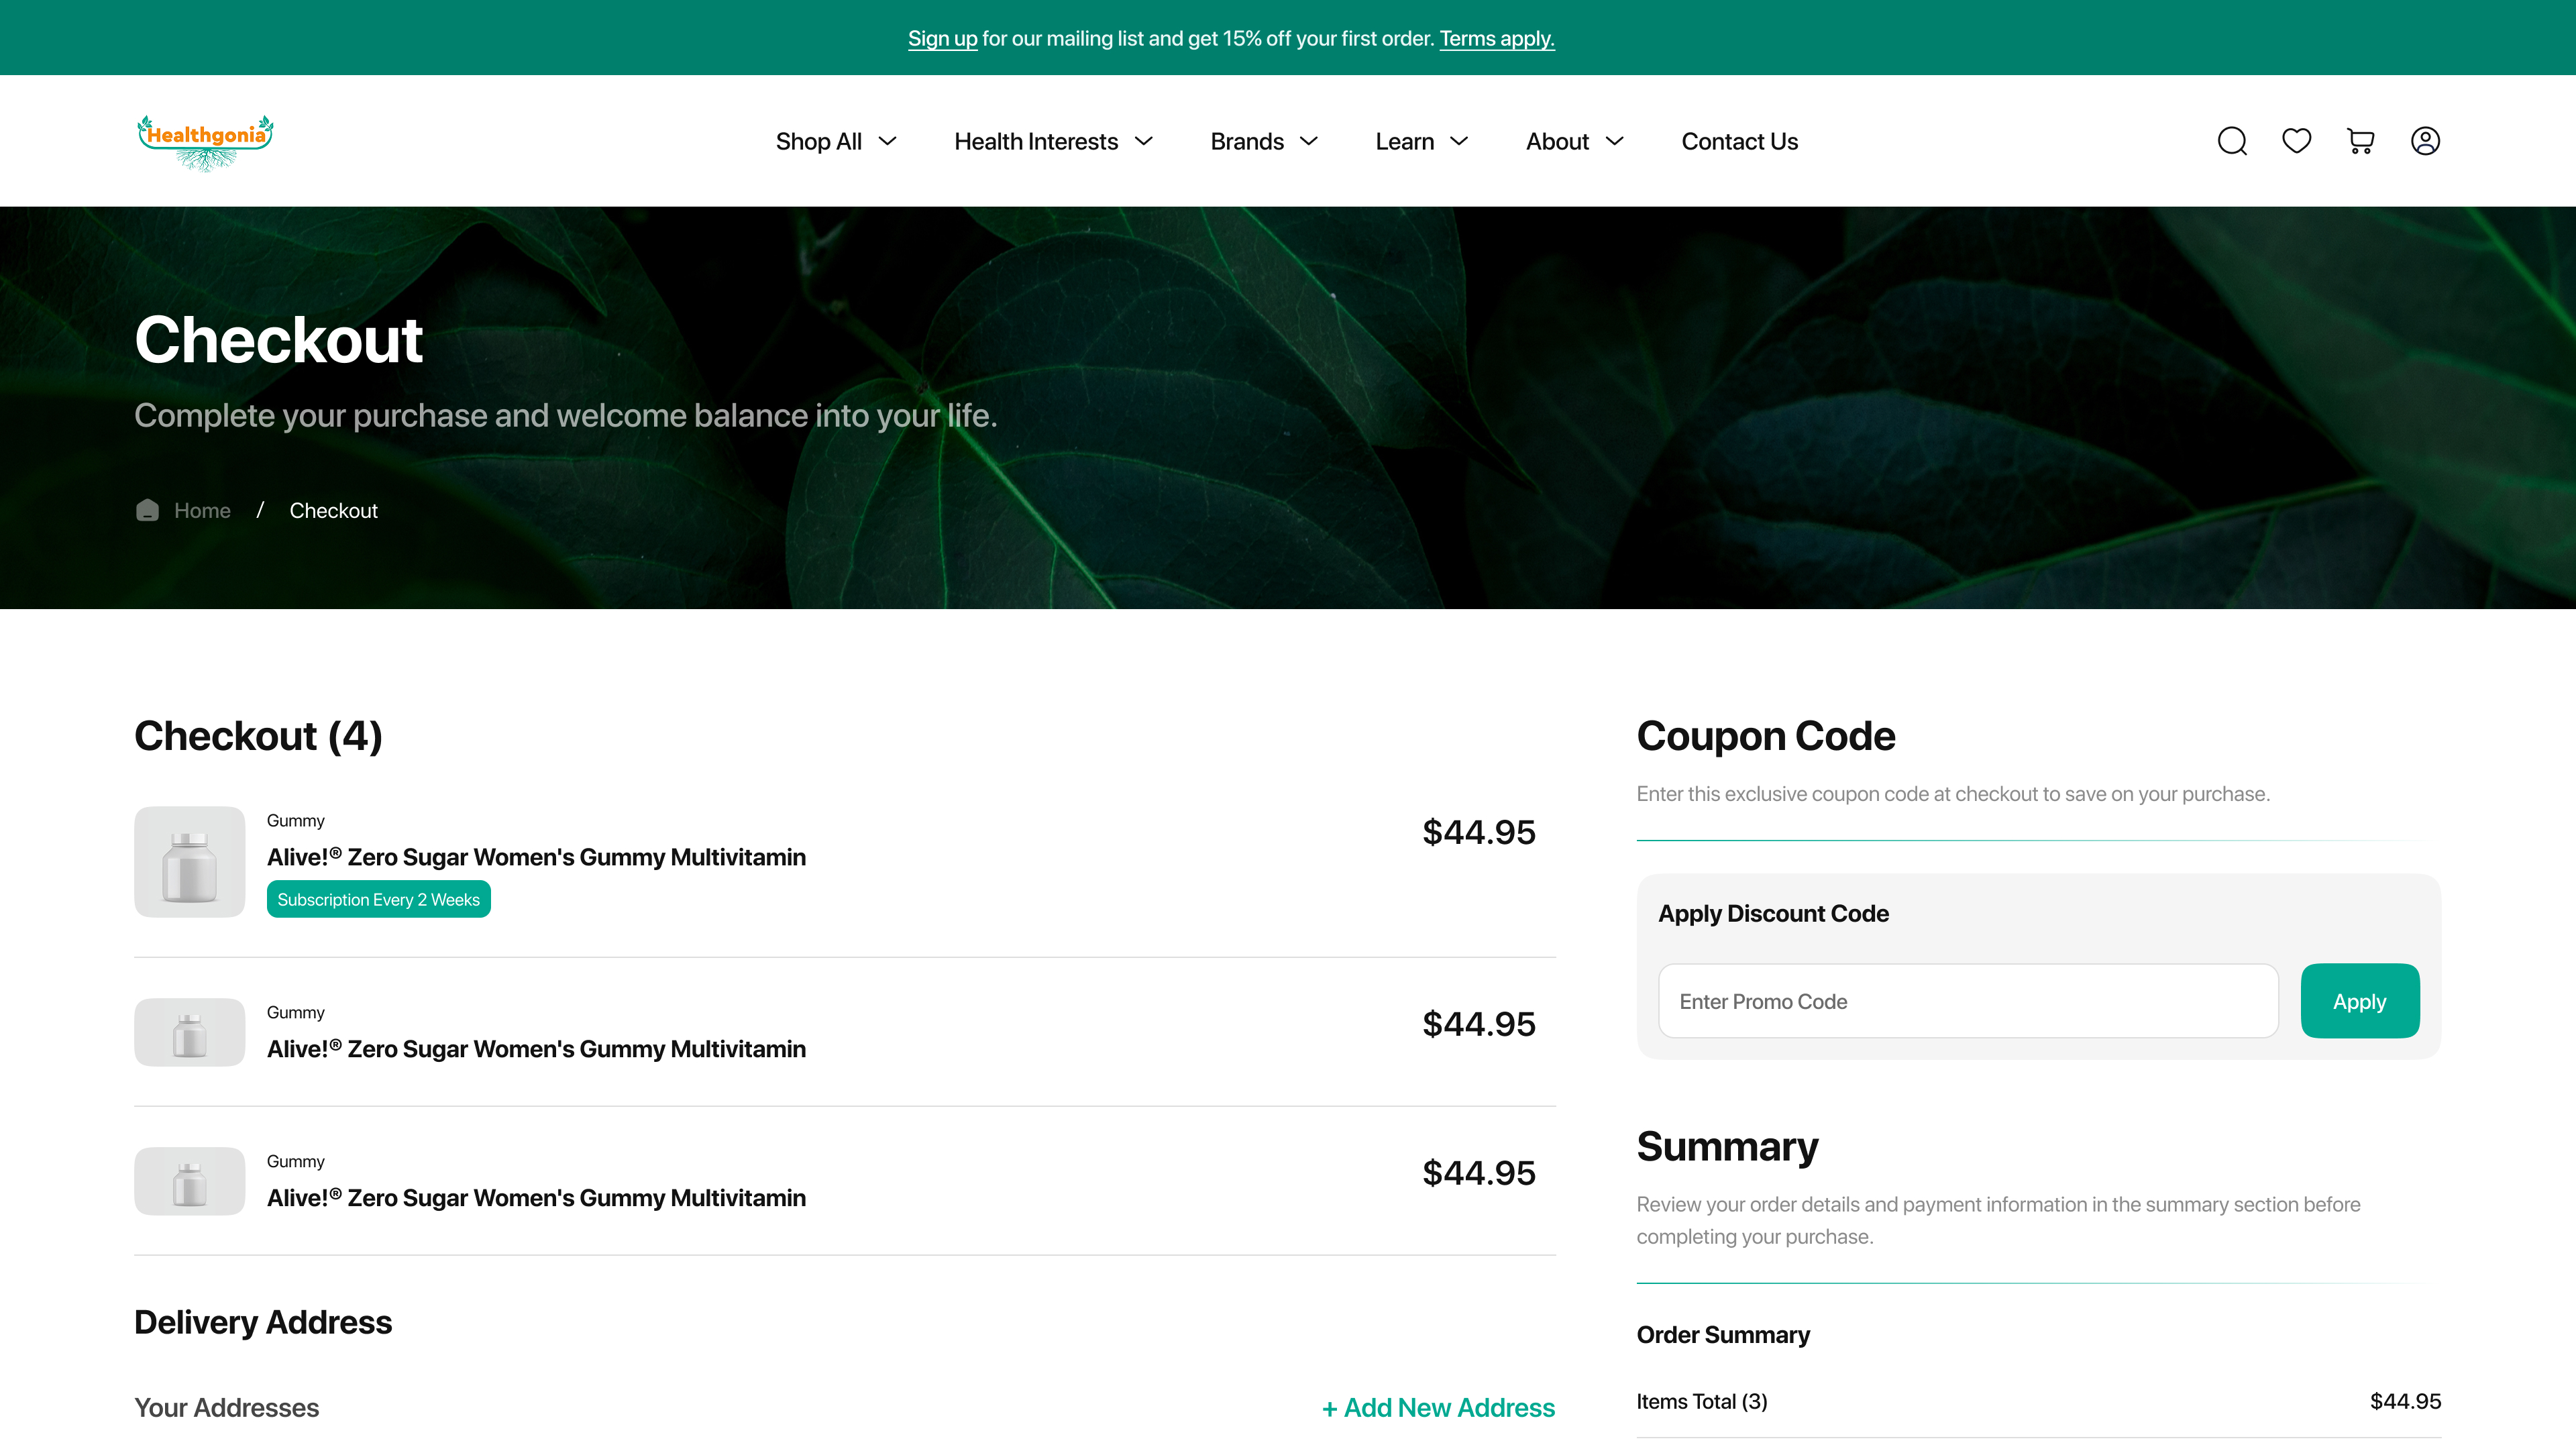The width and height of the screenshot is (2576, 1449).
Task: Click the Add New Address link
Action: point(1438,1407)
